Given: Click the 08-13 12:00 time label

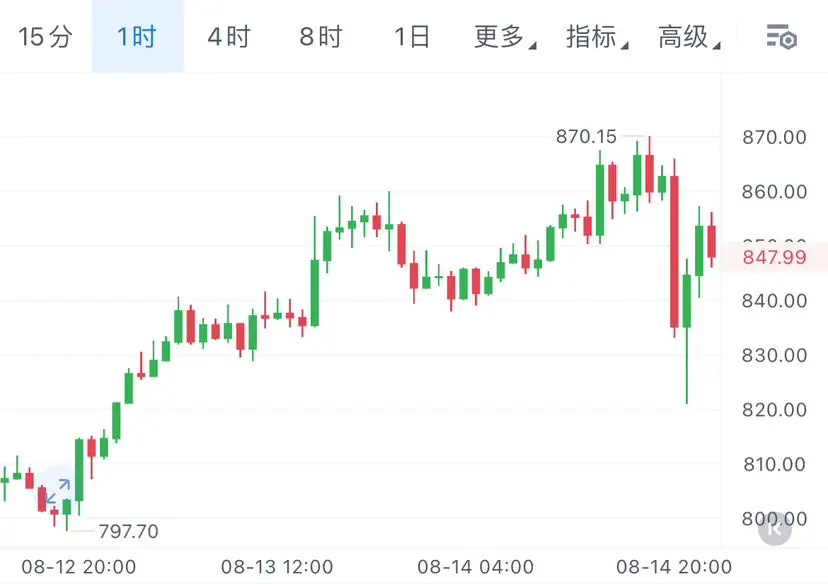Looking at the screenshot, I should [x=277, y=567].
